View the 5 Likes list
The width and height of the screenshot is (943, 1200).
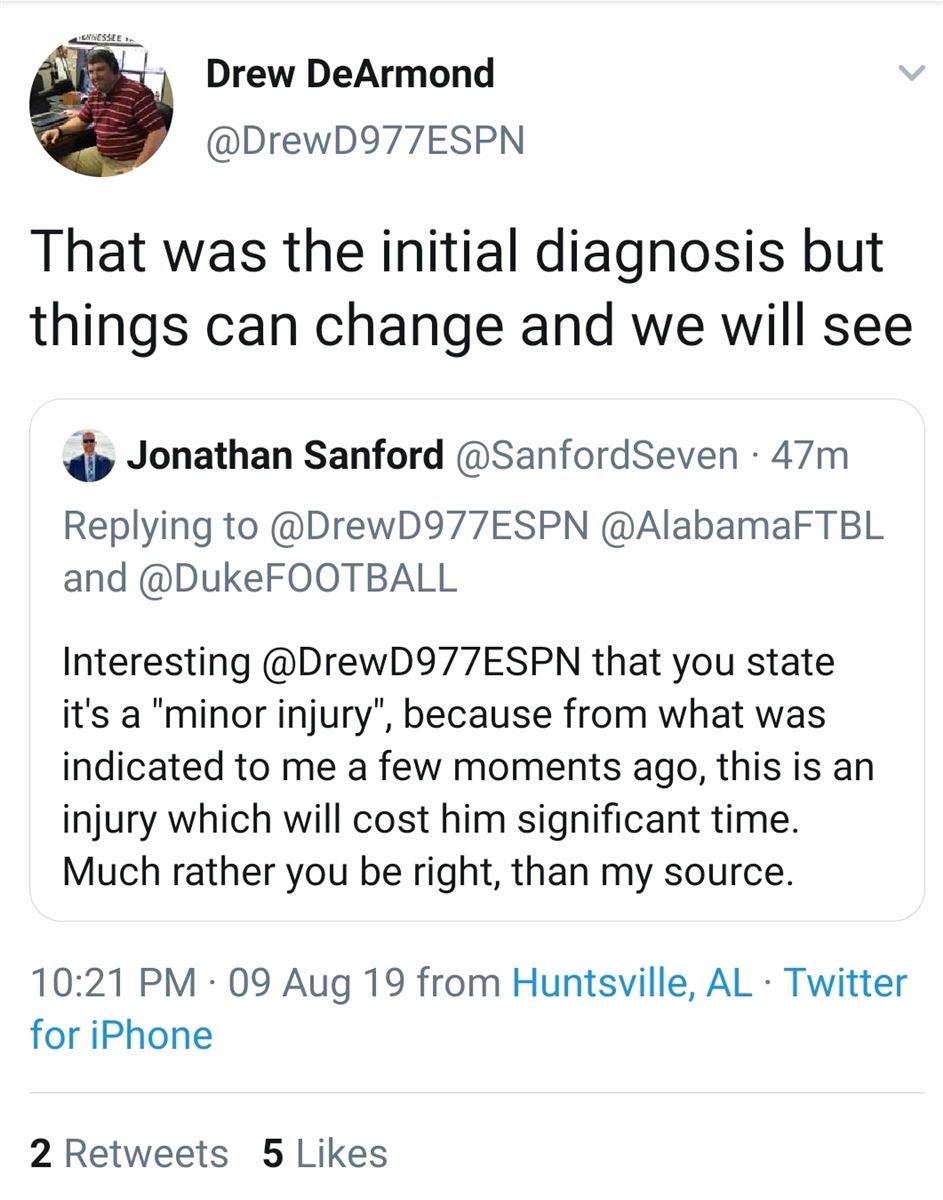point(325,1153)
